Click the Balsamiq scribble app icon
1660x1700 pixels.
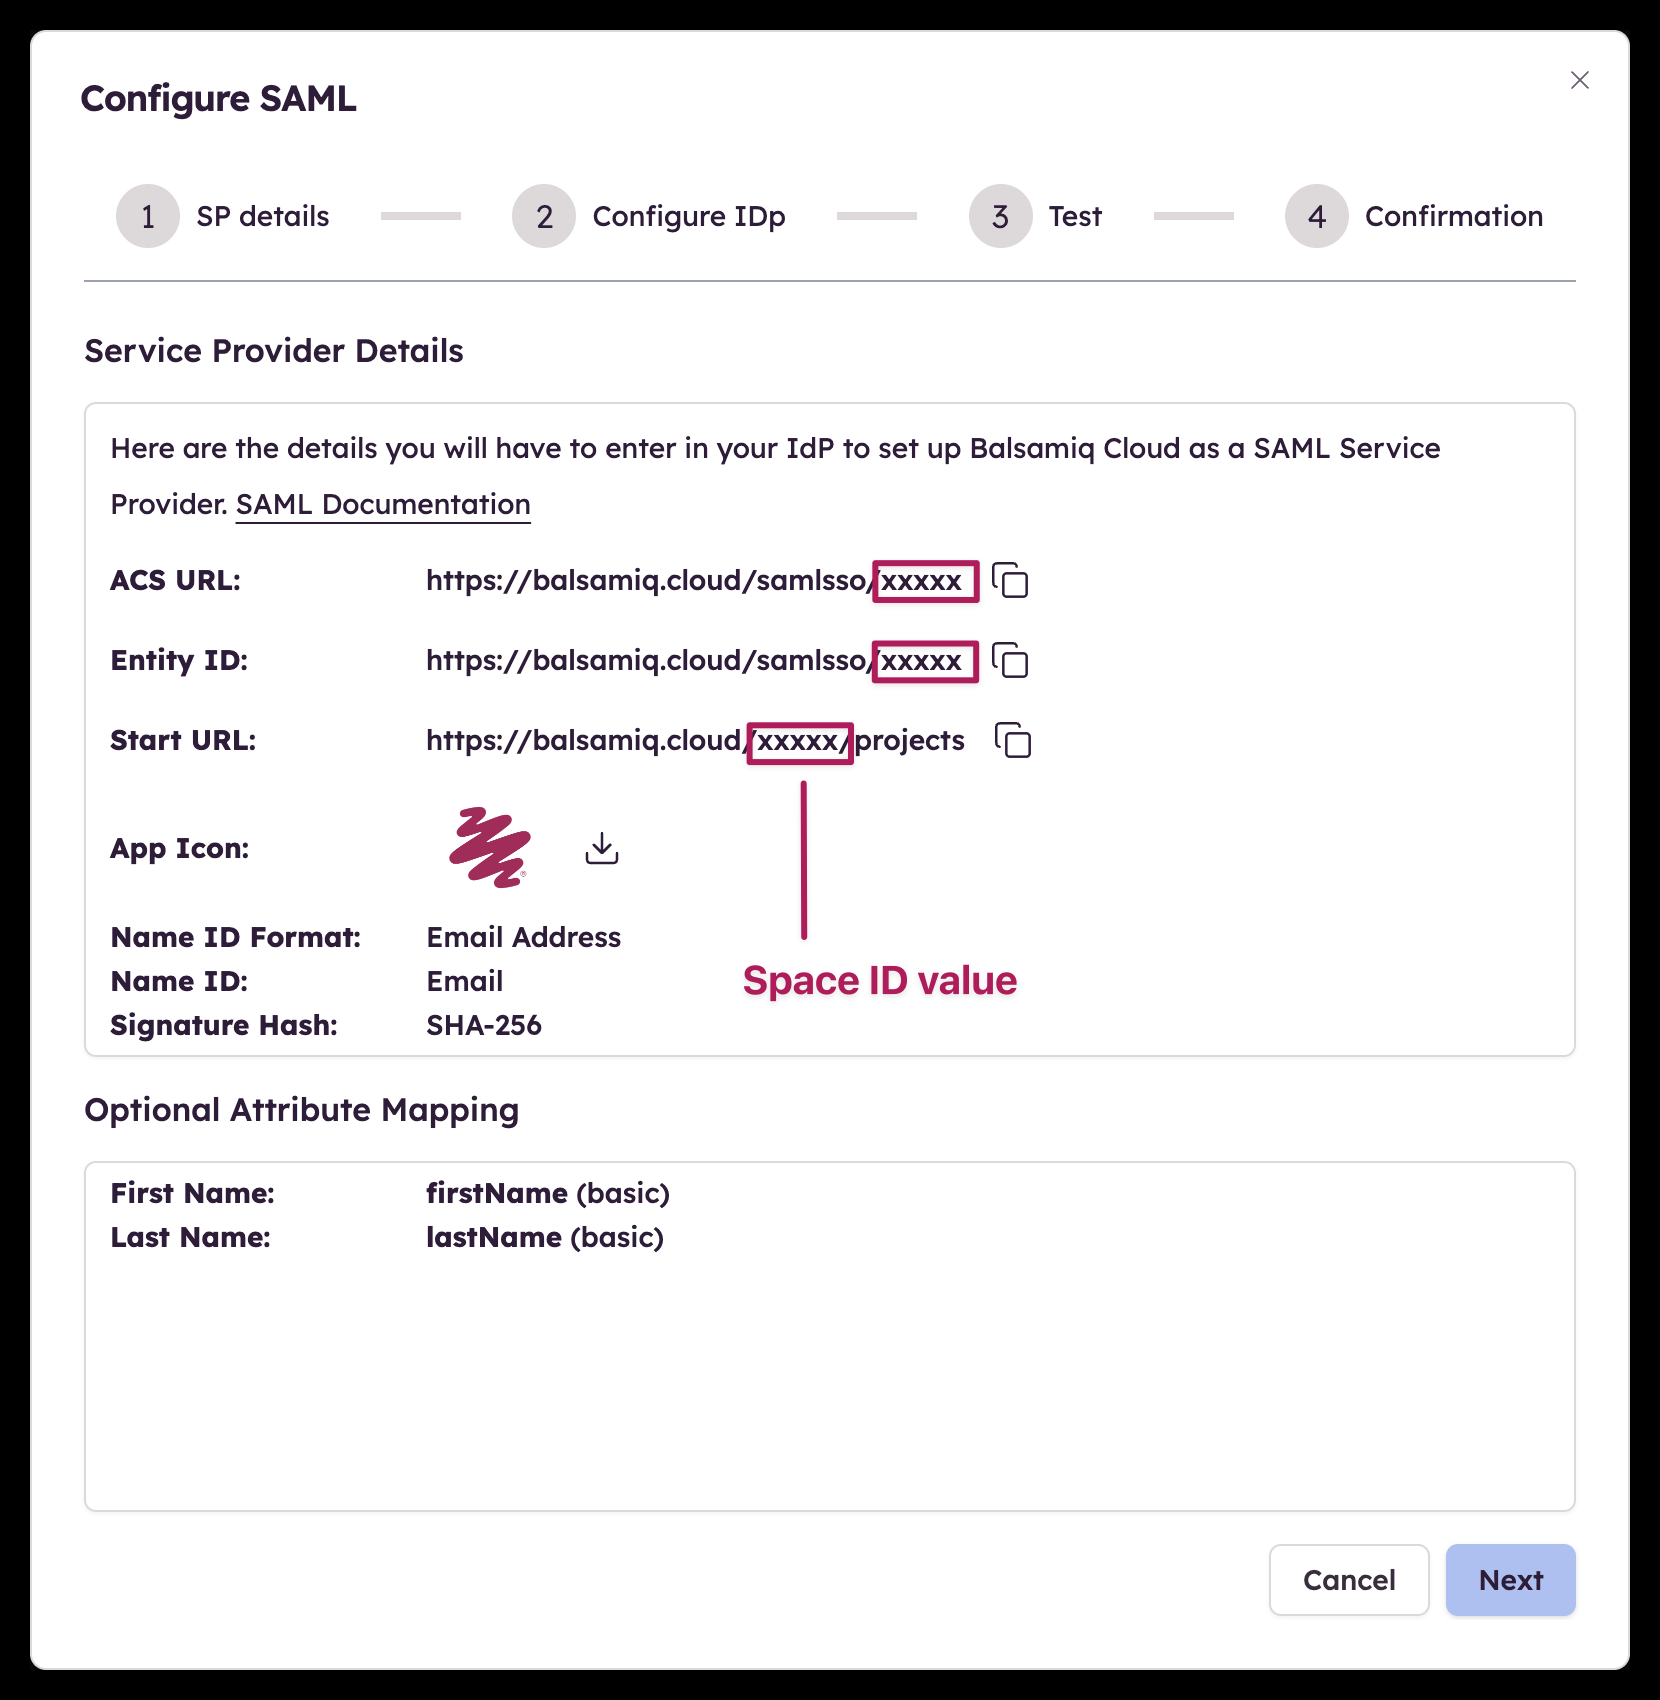click(489, 848)
